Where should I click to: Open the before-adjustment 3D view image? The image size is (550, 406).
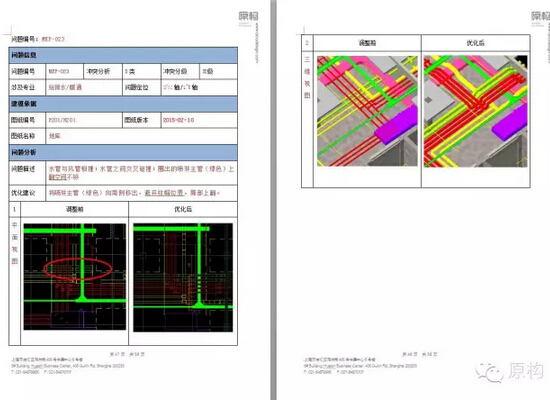367,111
